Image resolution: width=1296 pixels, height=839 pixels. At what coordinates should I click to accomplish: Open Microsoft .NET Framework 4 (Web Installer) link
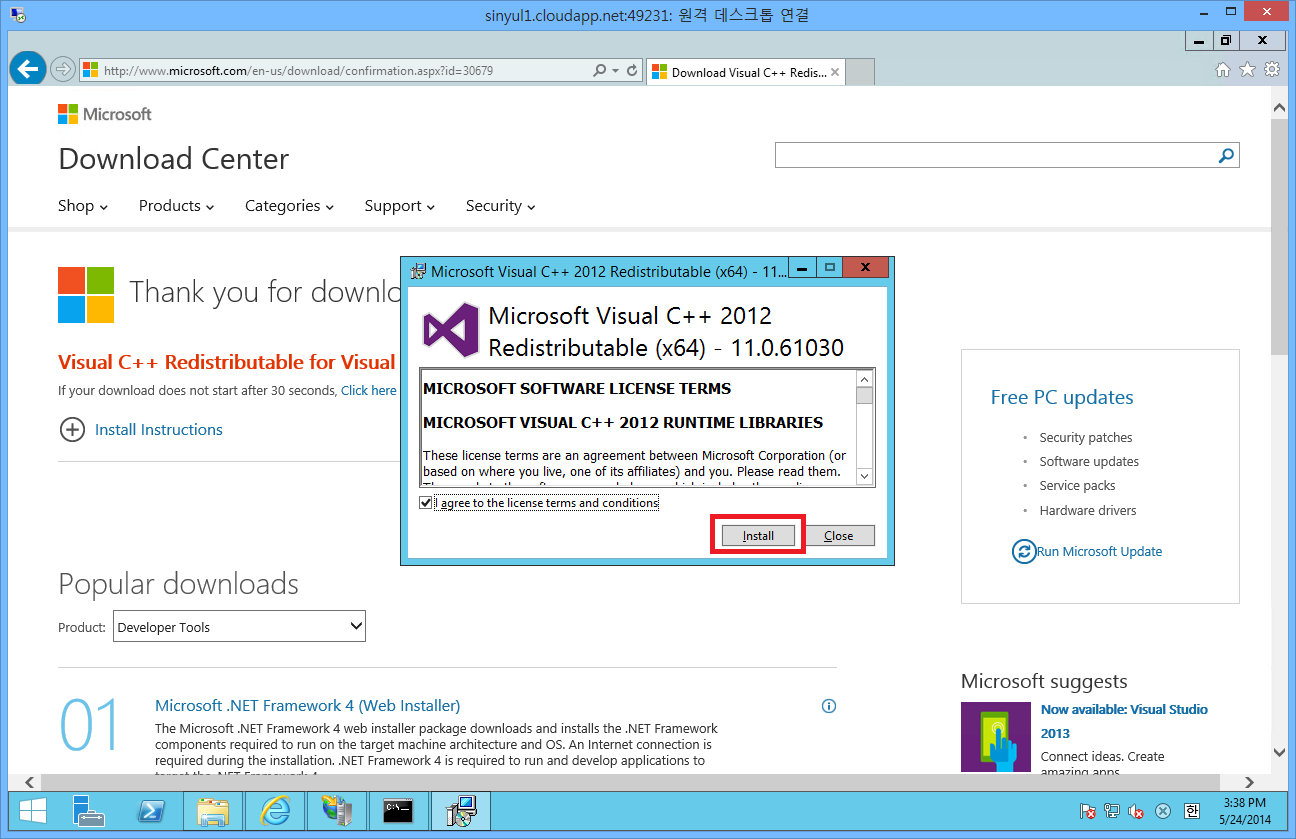[x=308, y=706]
